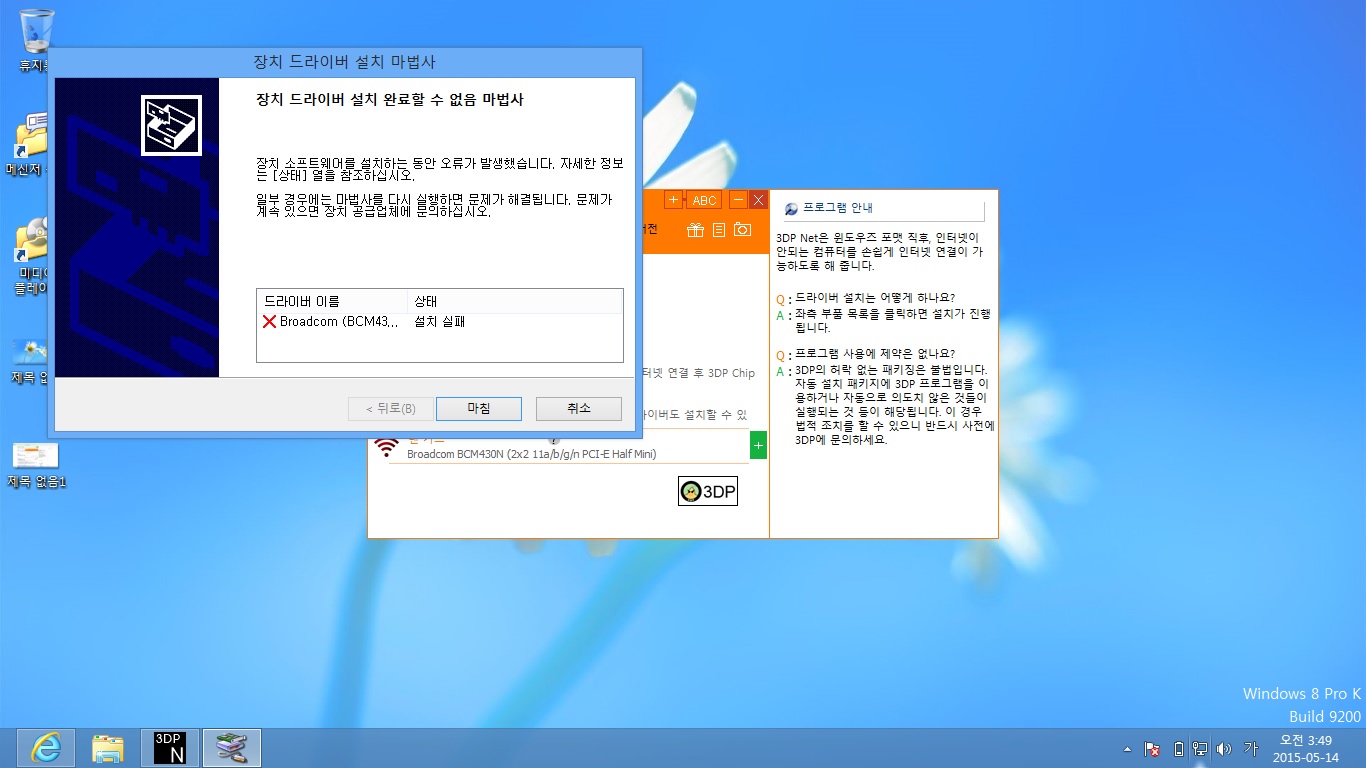The width and height of the screenshot is (1366, 768).
Task: Click the gift box icon in 3DP
Action: click(696, 230)
